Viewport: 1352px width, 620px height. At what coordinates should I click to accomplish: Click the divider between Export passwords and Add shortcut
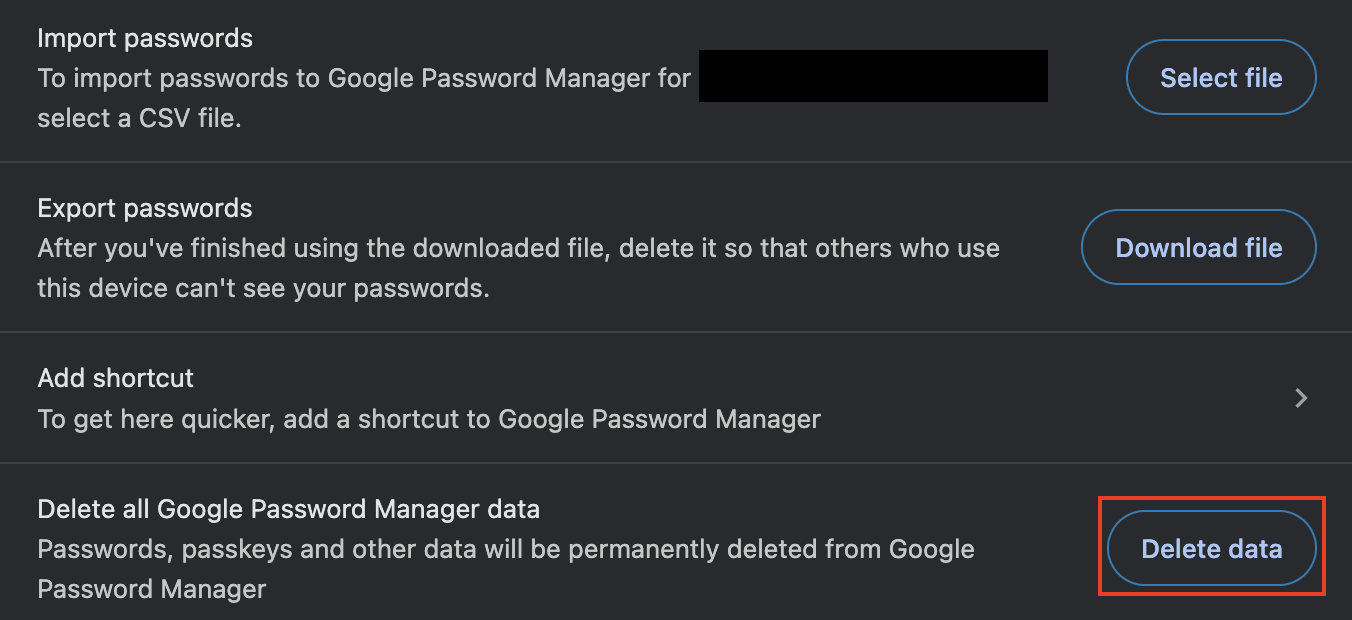click(676, 332)
